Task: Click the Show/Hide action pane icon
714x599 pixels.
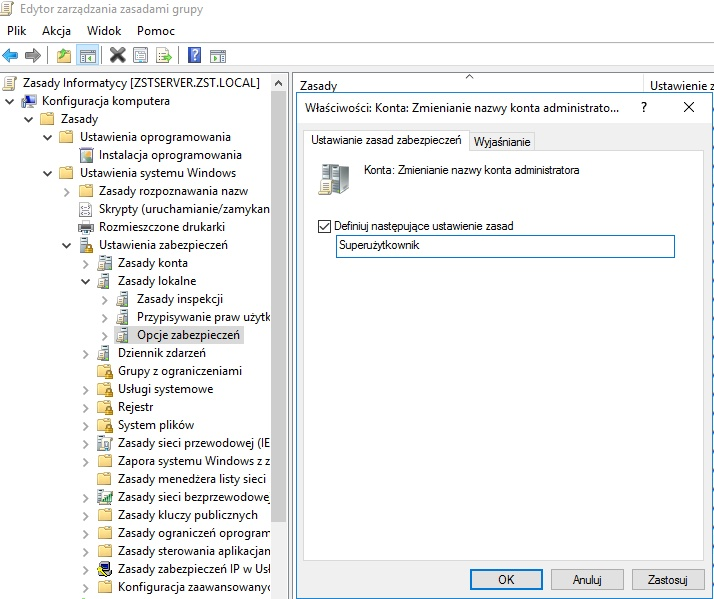Action: coord(217,55)
